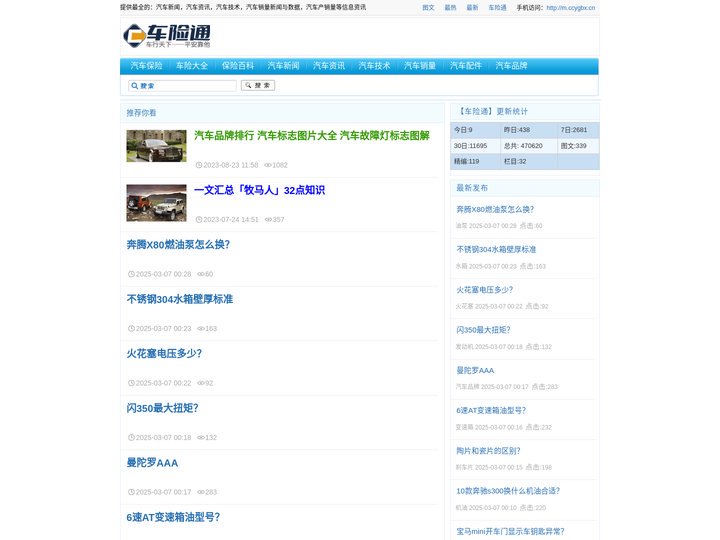Click clock icon beside 2025-03-07 00:28 in main list
720x540 pixels.
[x=131, y=274]
